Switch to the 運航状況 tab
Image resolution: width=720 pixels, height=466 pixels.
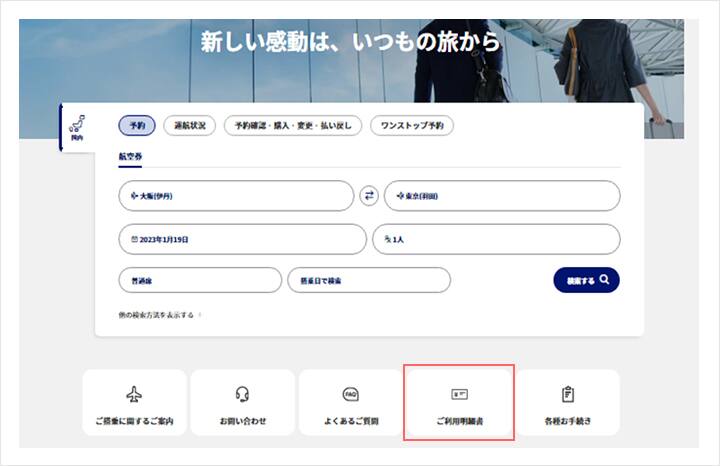(189, 126)
